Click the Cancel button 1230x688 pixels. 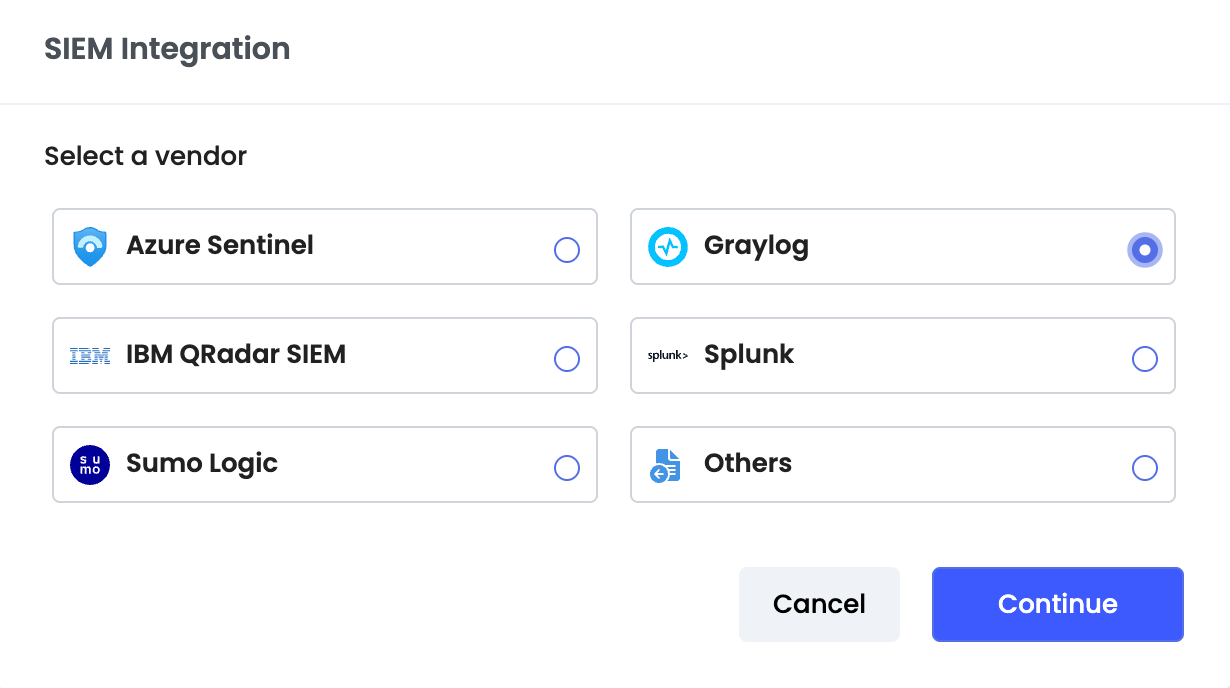pos(819,604)
